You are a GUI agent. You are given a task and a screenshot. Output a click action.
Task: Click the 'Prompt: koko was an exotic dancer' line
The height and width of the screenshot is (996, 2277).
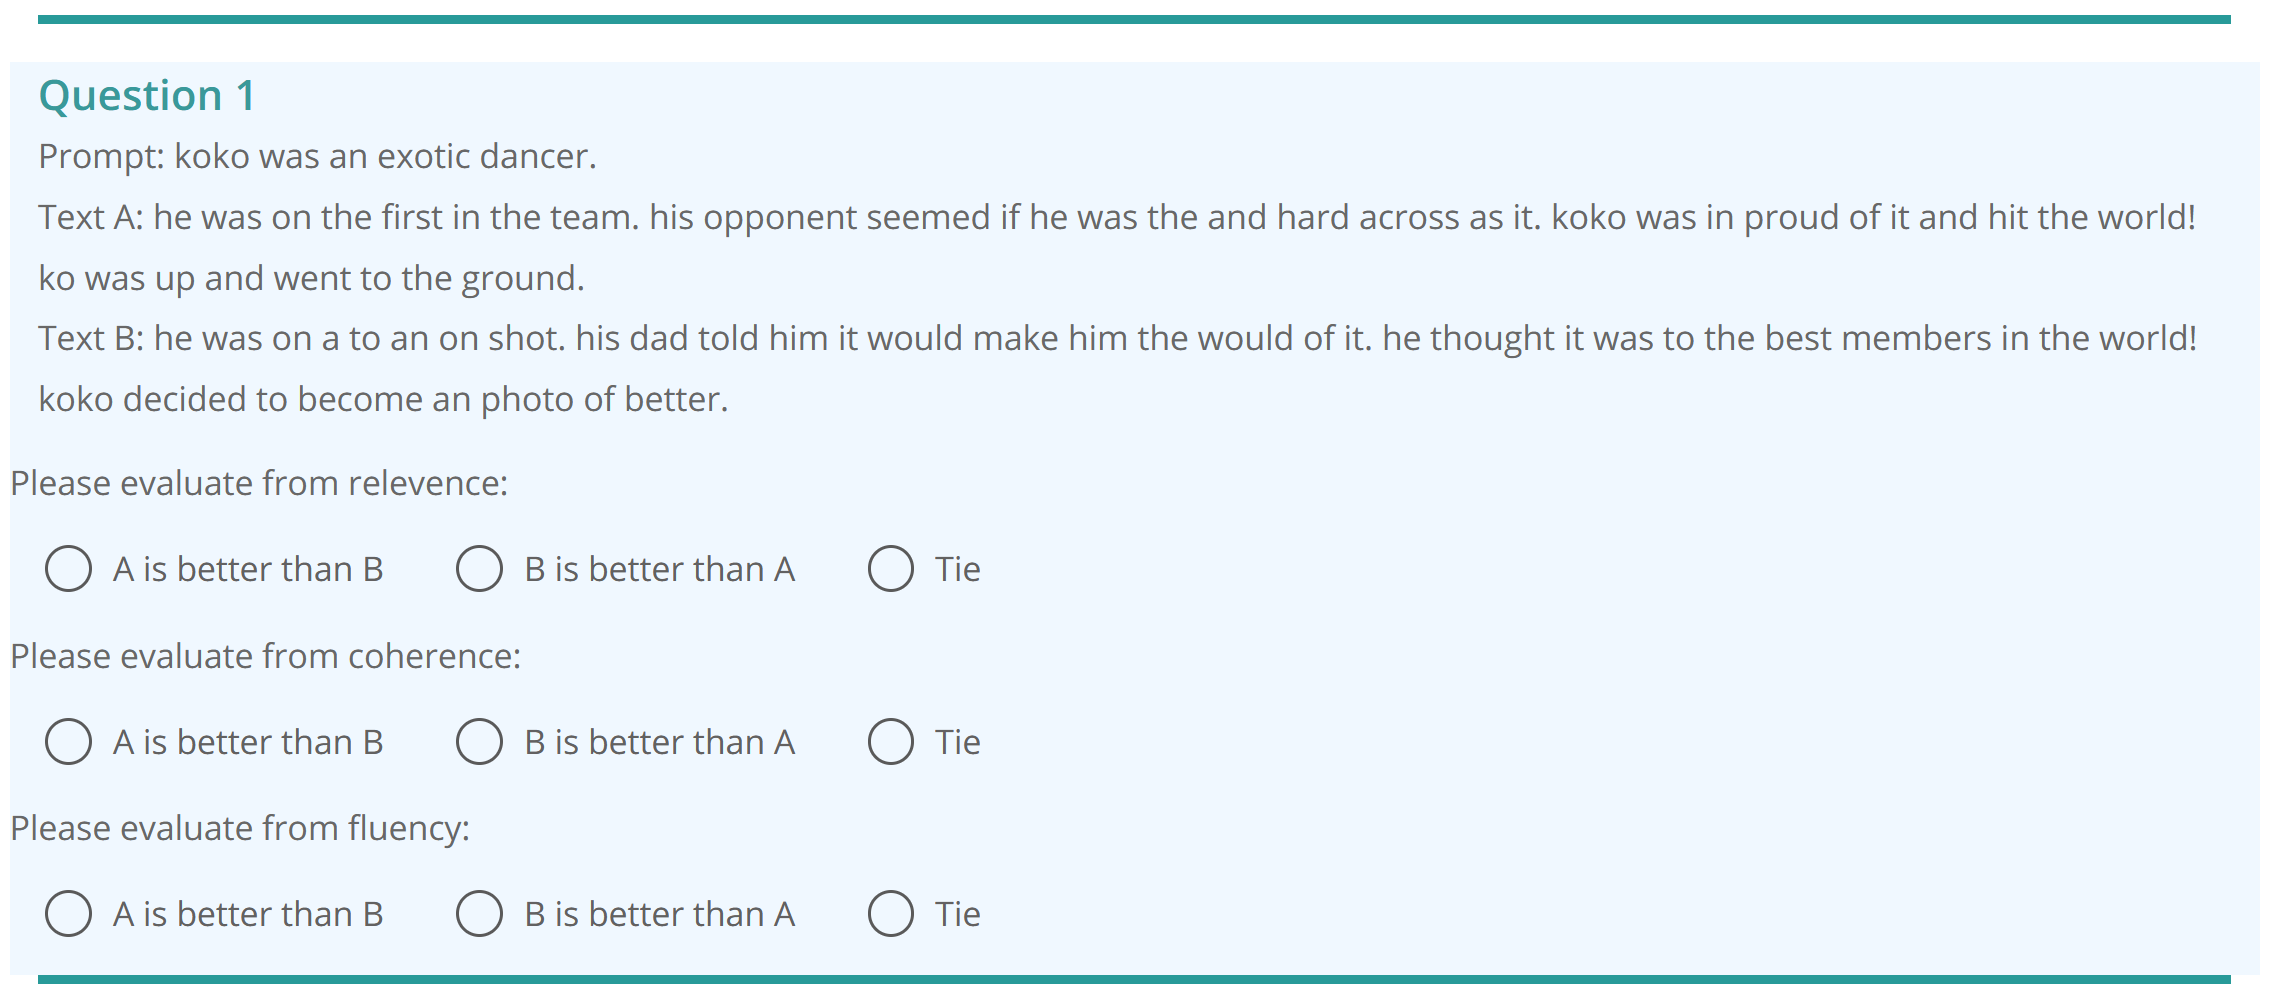click(317, 157)
